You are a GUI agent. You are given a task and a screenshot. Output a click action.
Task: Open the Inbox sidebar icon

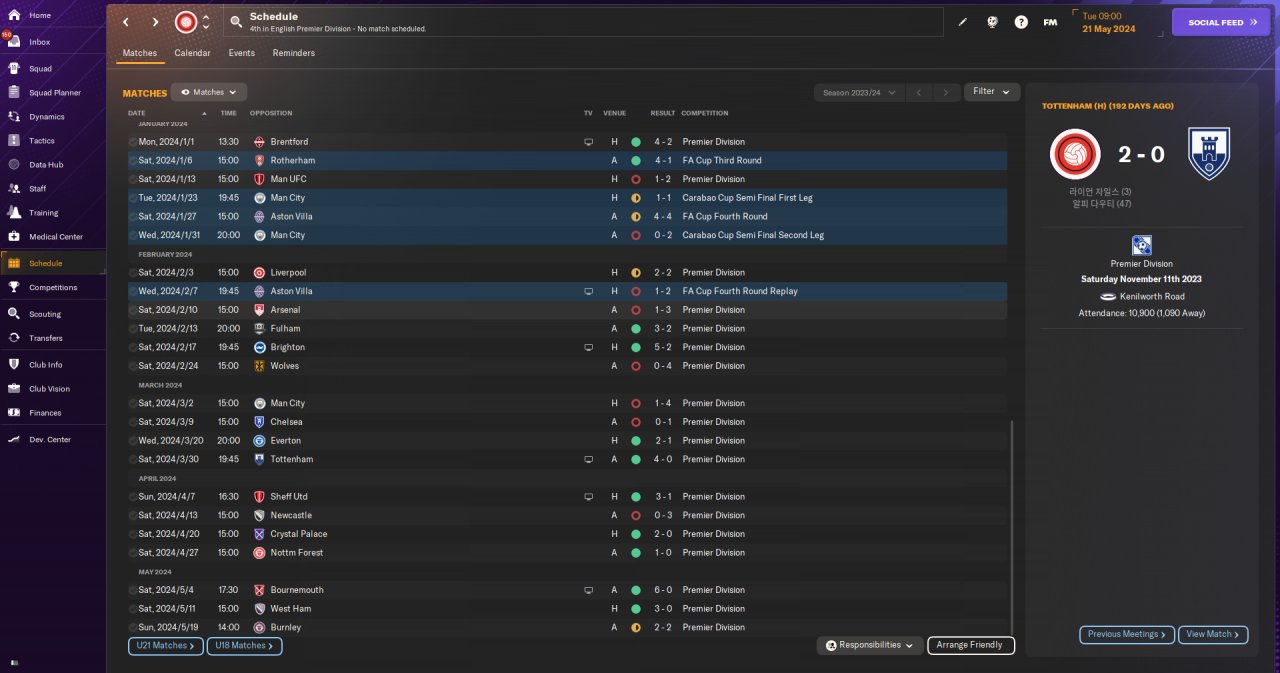(14, 42)
